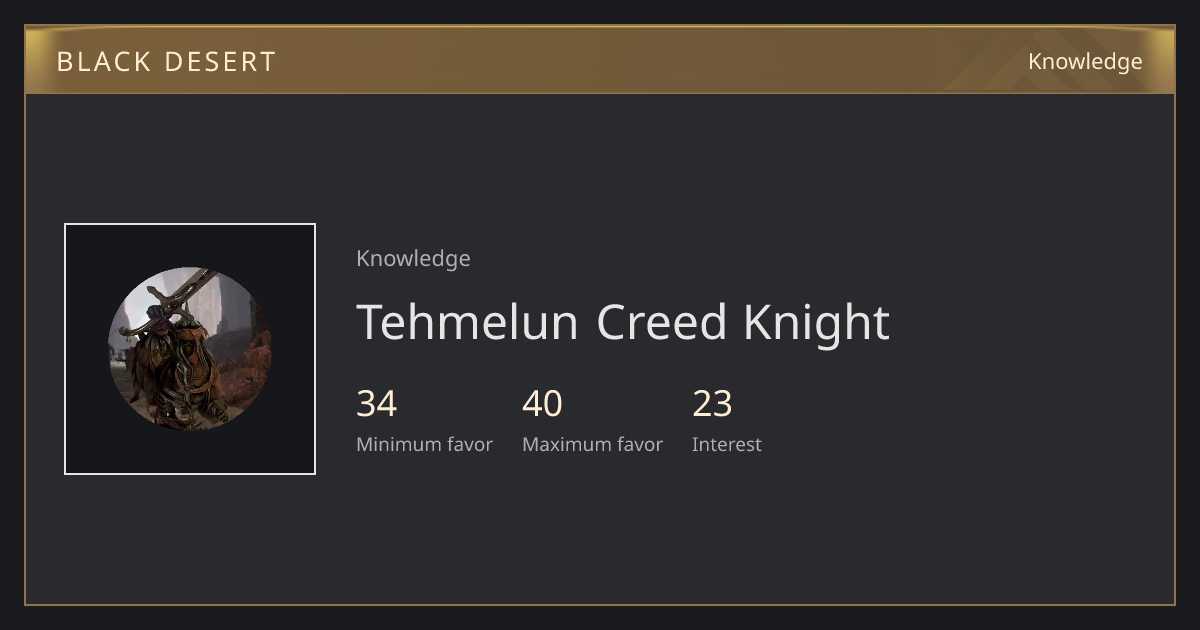This screenshot has height=630, width=1200.
Task: Click the BLACK DESERT header title
Action: click(166, 61)
